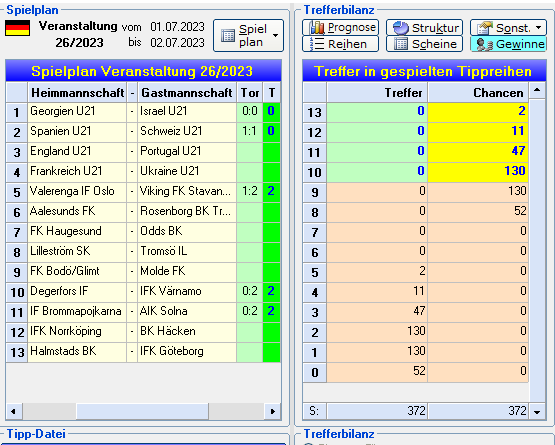
Task: Click Treffer value 47 in row 3
Action: (x=377, y=313)
